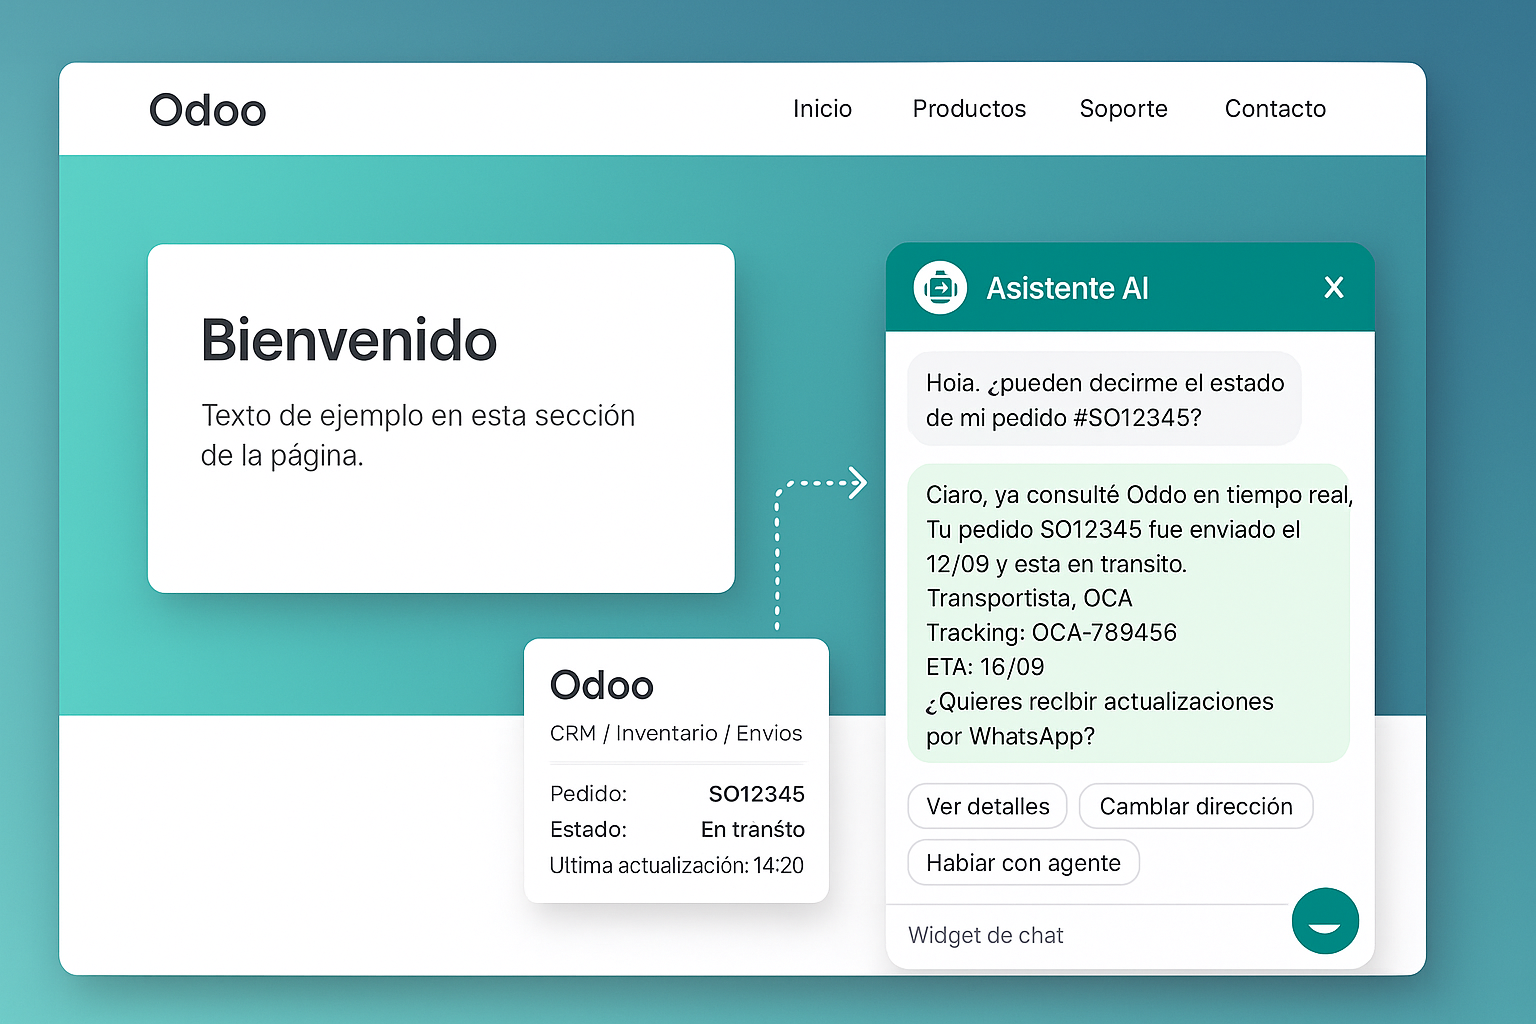The width and height of the screenshot is (1536, 1024).
Task: Navigate to the Contacto page
Action: tap(1275, 108)
